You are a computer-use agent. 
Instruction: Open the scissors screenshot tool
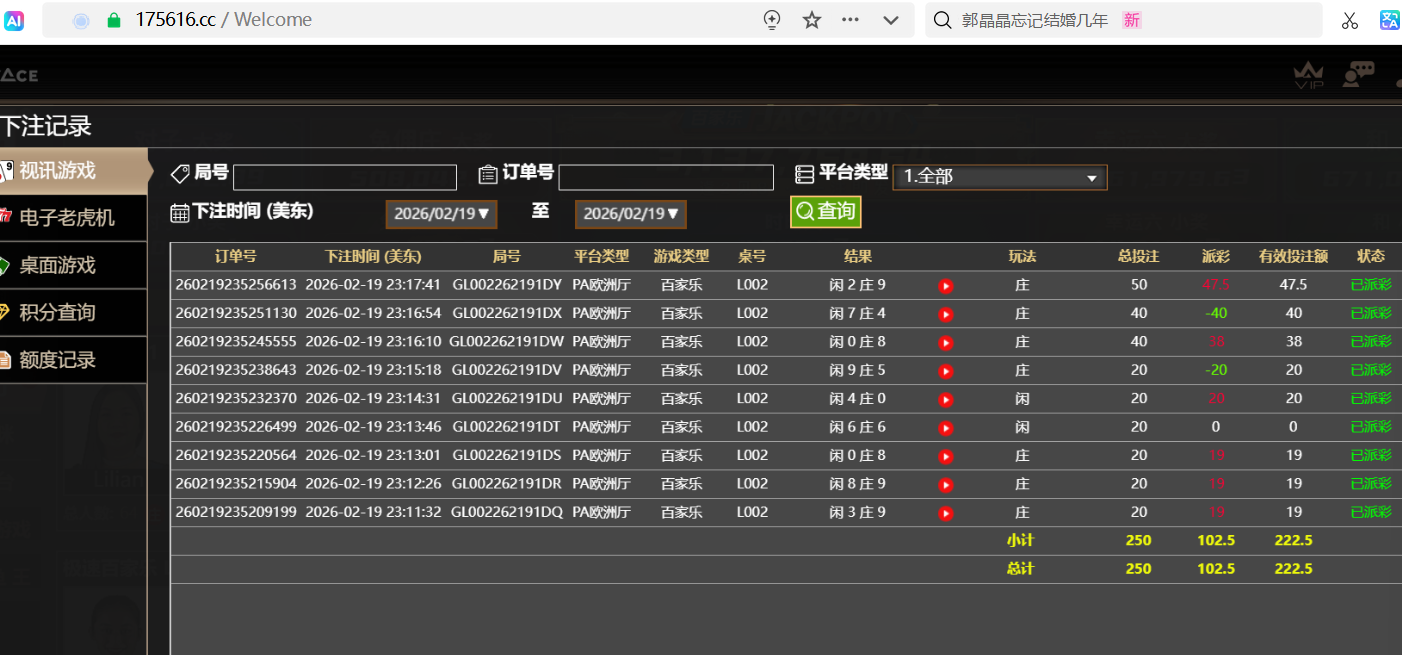tap(1349, 20)
